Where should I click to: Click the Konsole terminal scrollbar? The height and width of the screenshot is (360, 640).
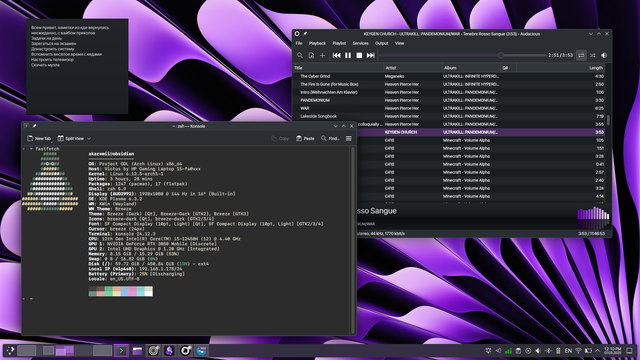[353, 240]
